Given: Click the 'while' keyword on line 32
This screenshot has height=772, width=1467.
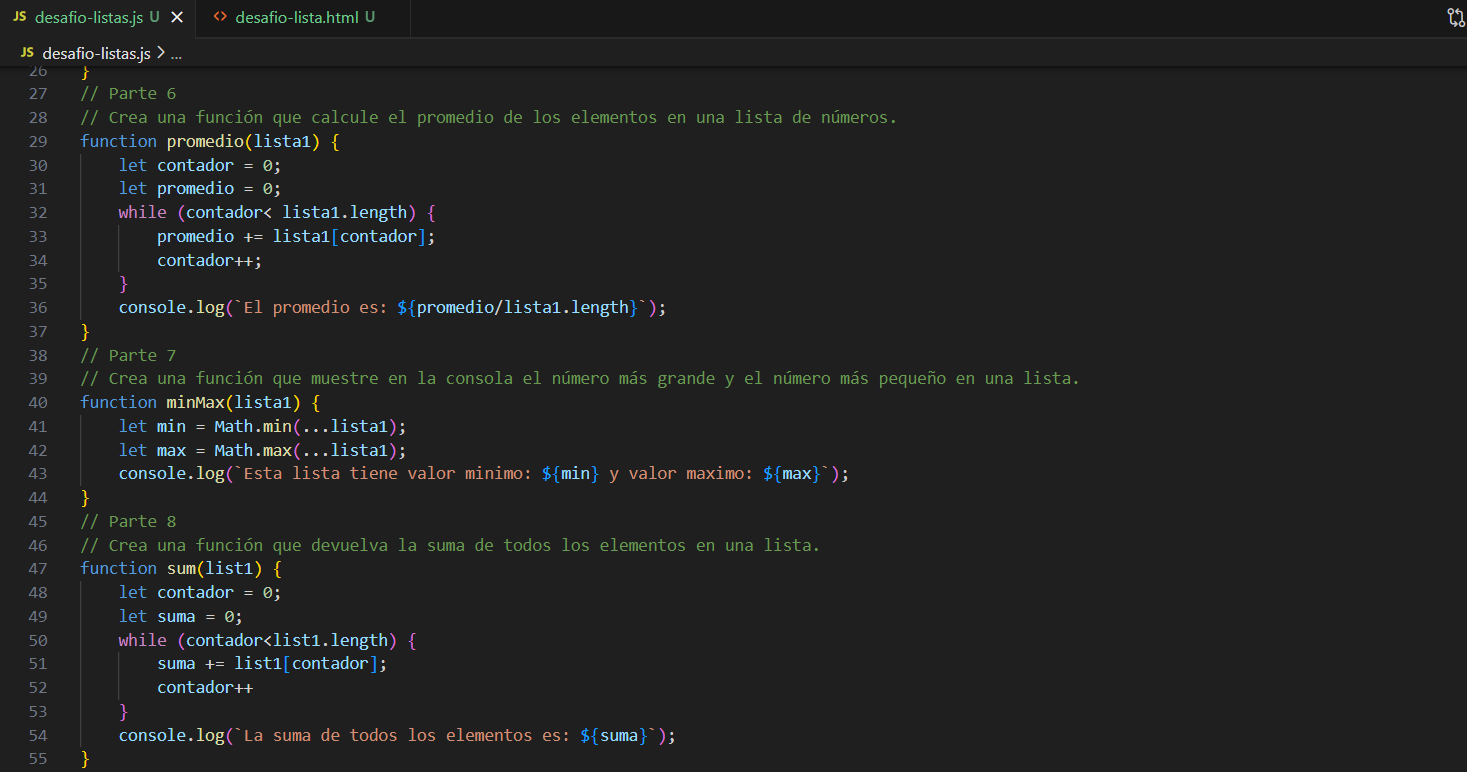Looking at the screenshot, I should pos(143,212).
